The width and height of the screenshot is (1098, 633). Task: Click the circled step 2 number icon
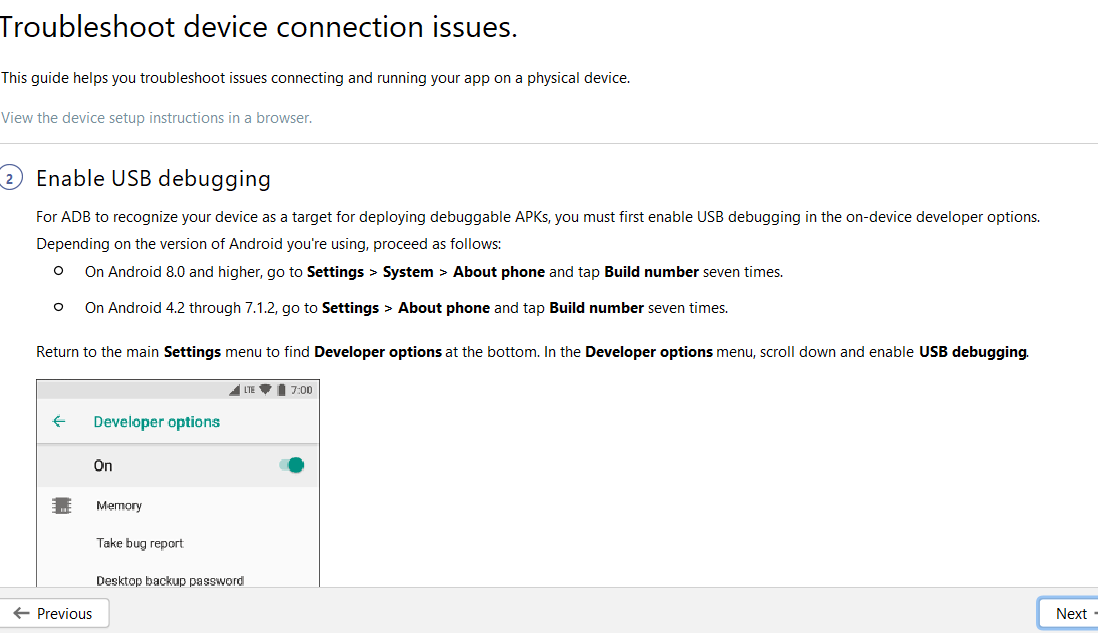[10, 179]
